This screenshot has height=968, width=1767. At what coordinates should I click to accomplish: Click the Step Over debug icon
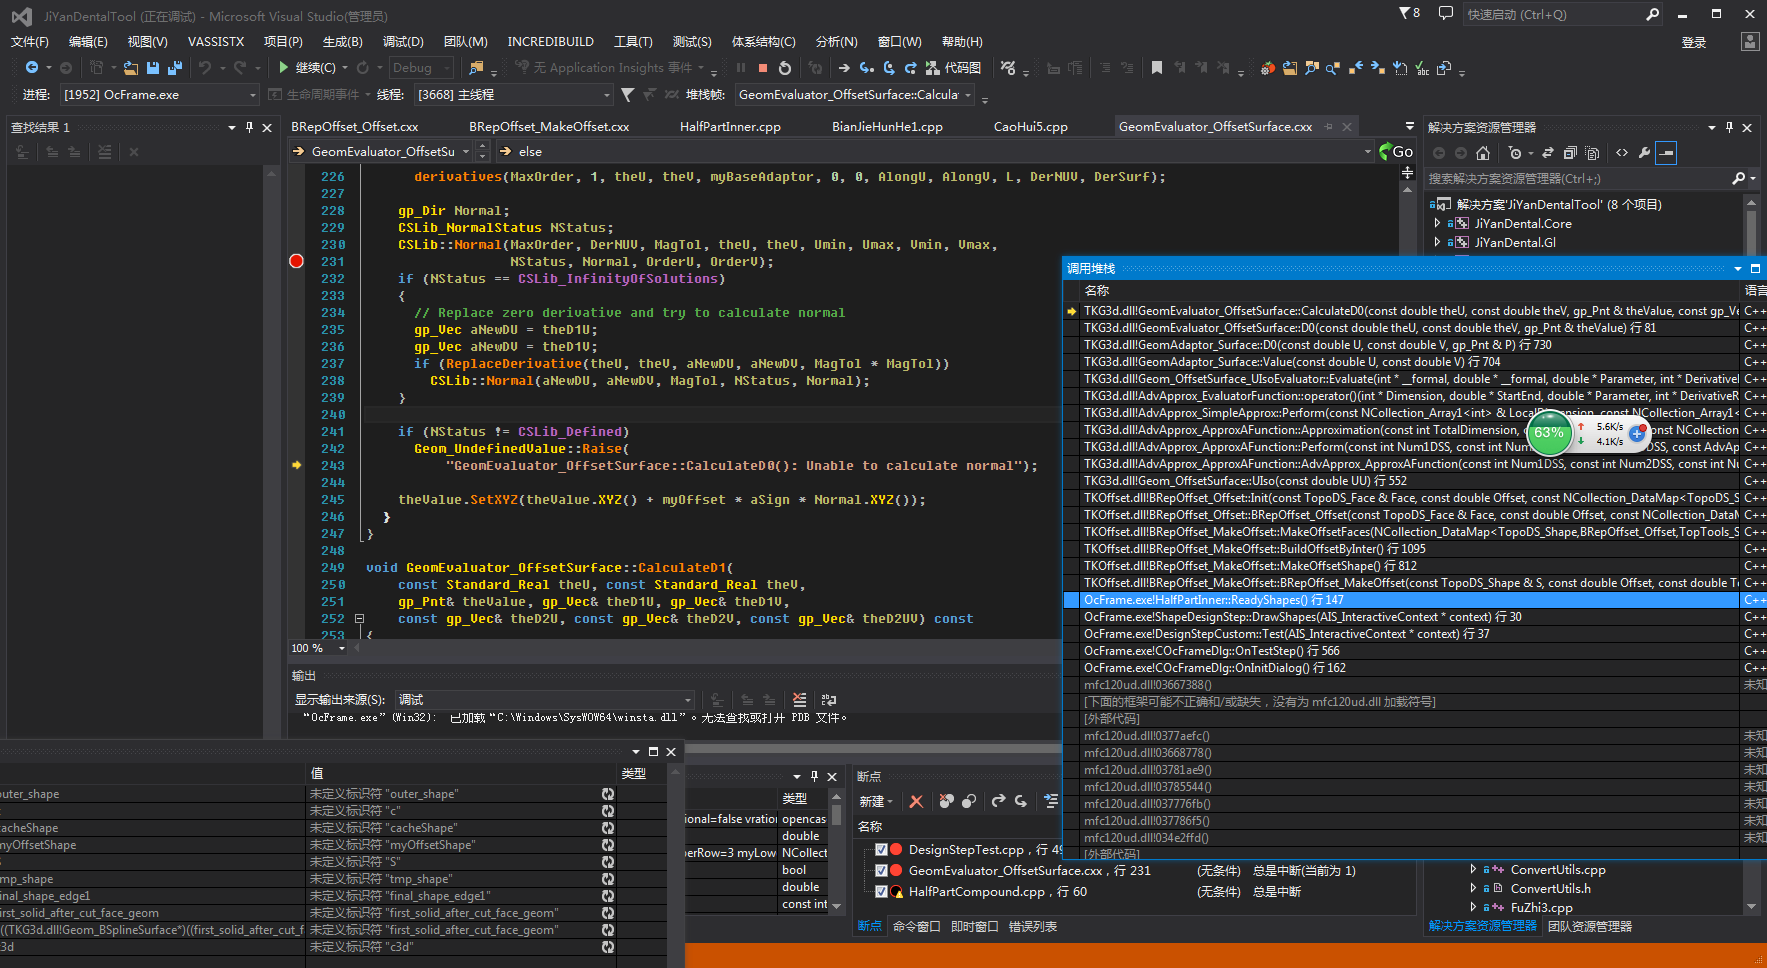point(888,68)
